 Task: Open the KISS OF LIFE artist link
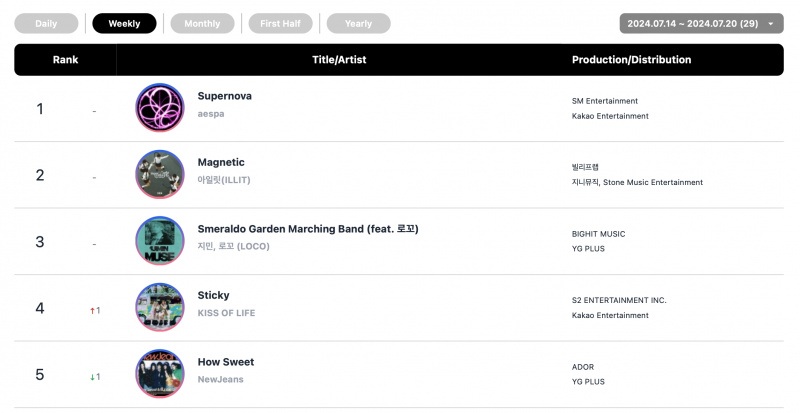(x=226, y=313)
